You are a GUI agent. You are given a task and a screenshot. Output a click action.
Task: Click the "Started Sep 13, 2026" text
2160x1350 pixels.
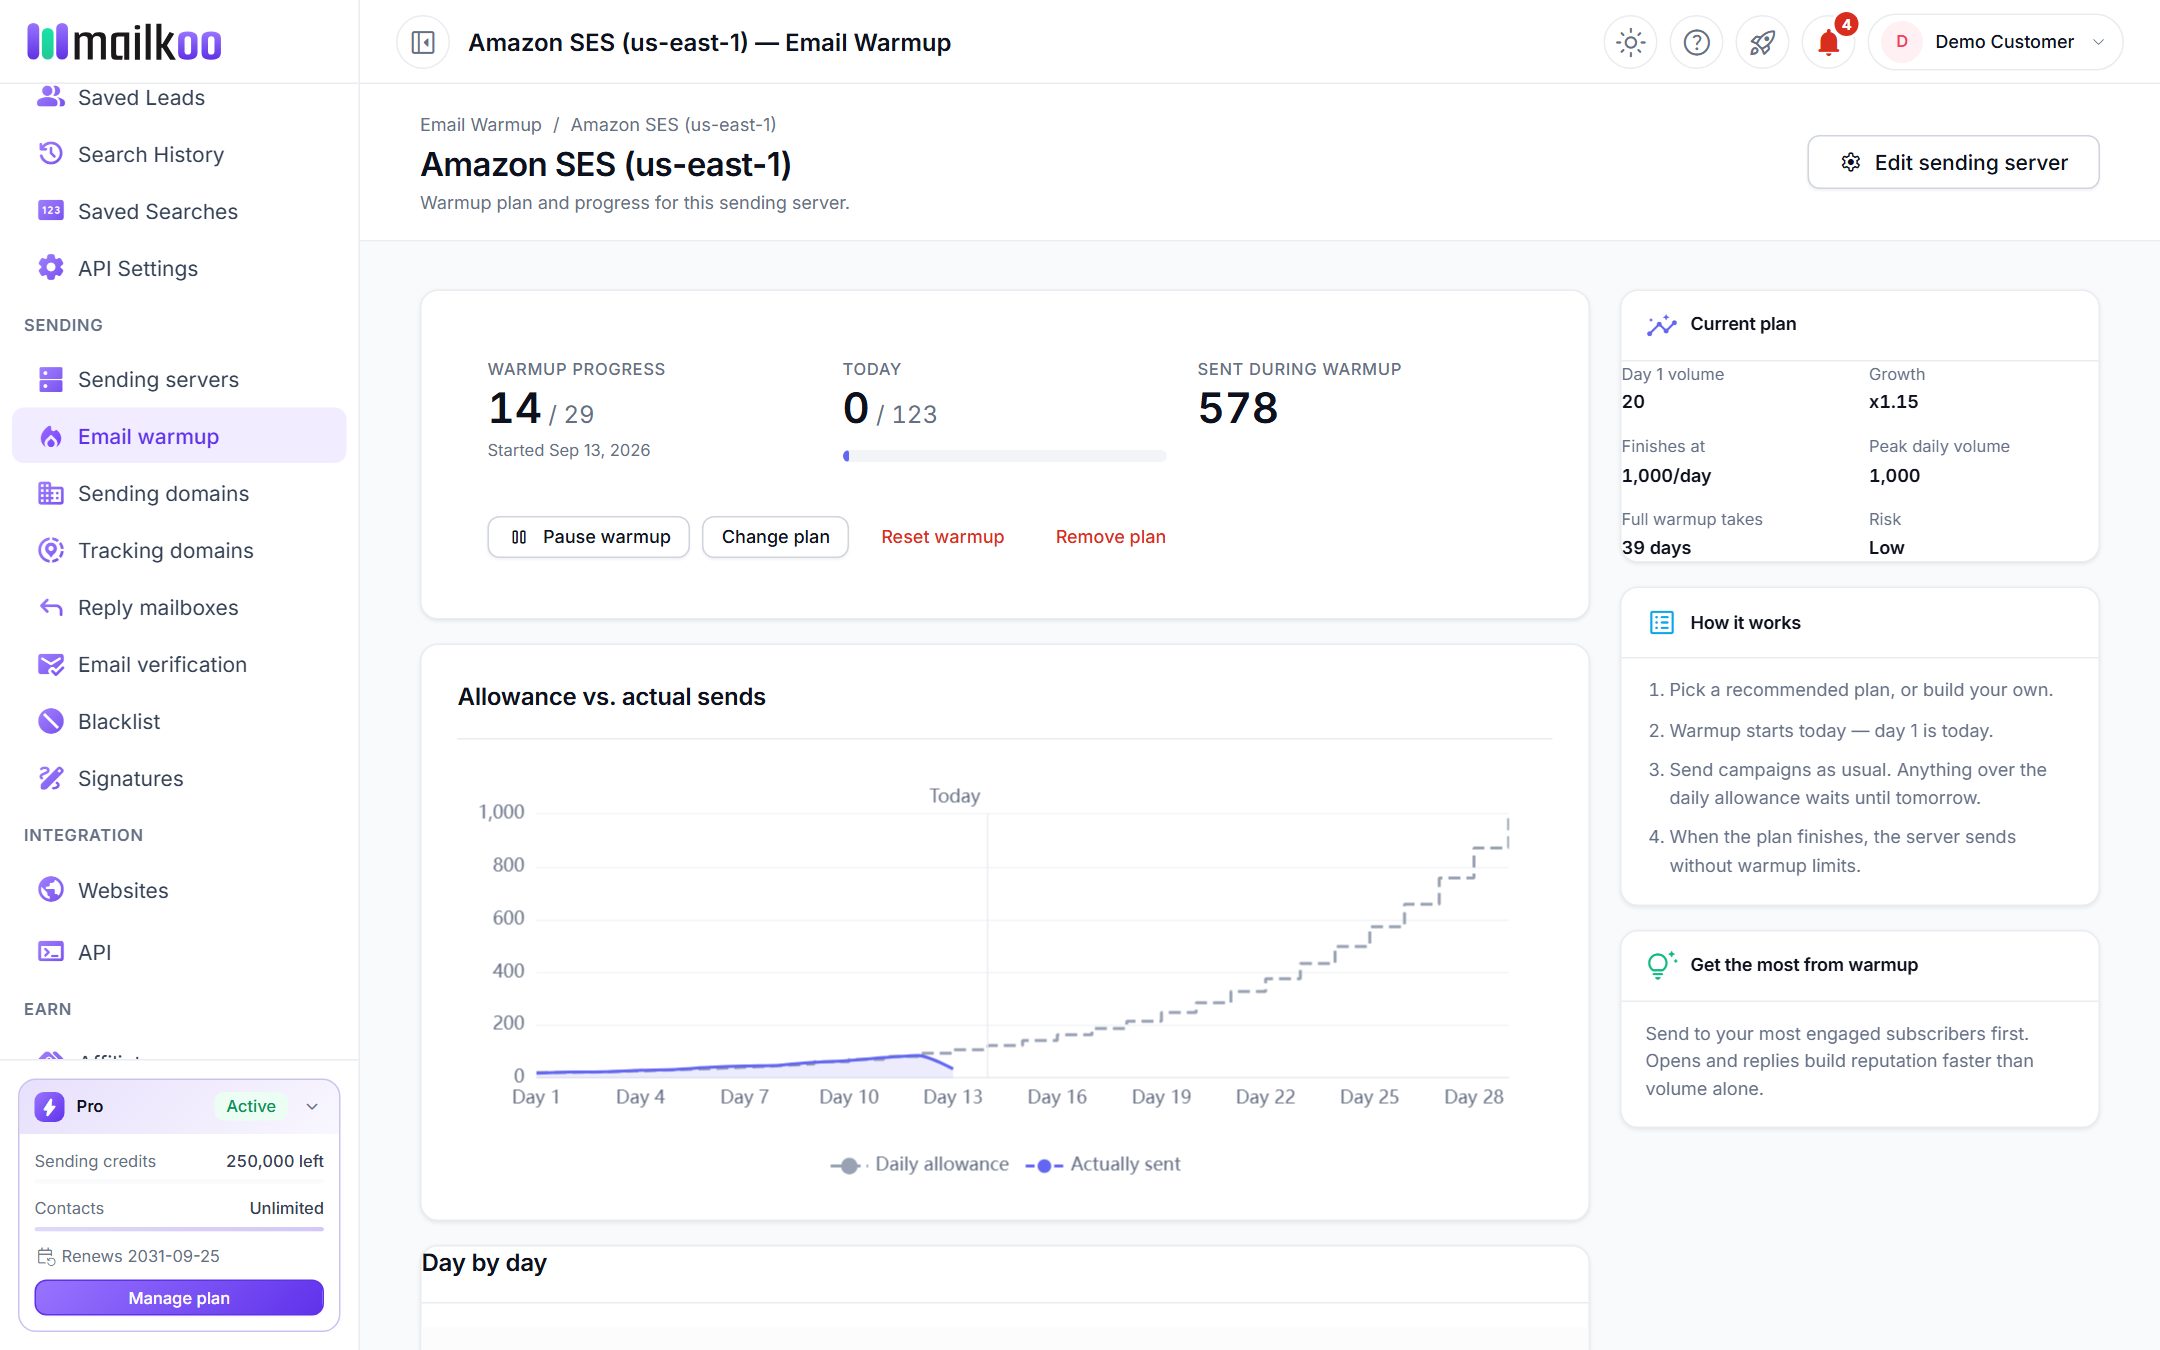[x=569, y=450]
